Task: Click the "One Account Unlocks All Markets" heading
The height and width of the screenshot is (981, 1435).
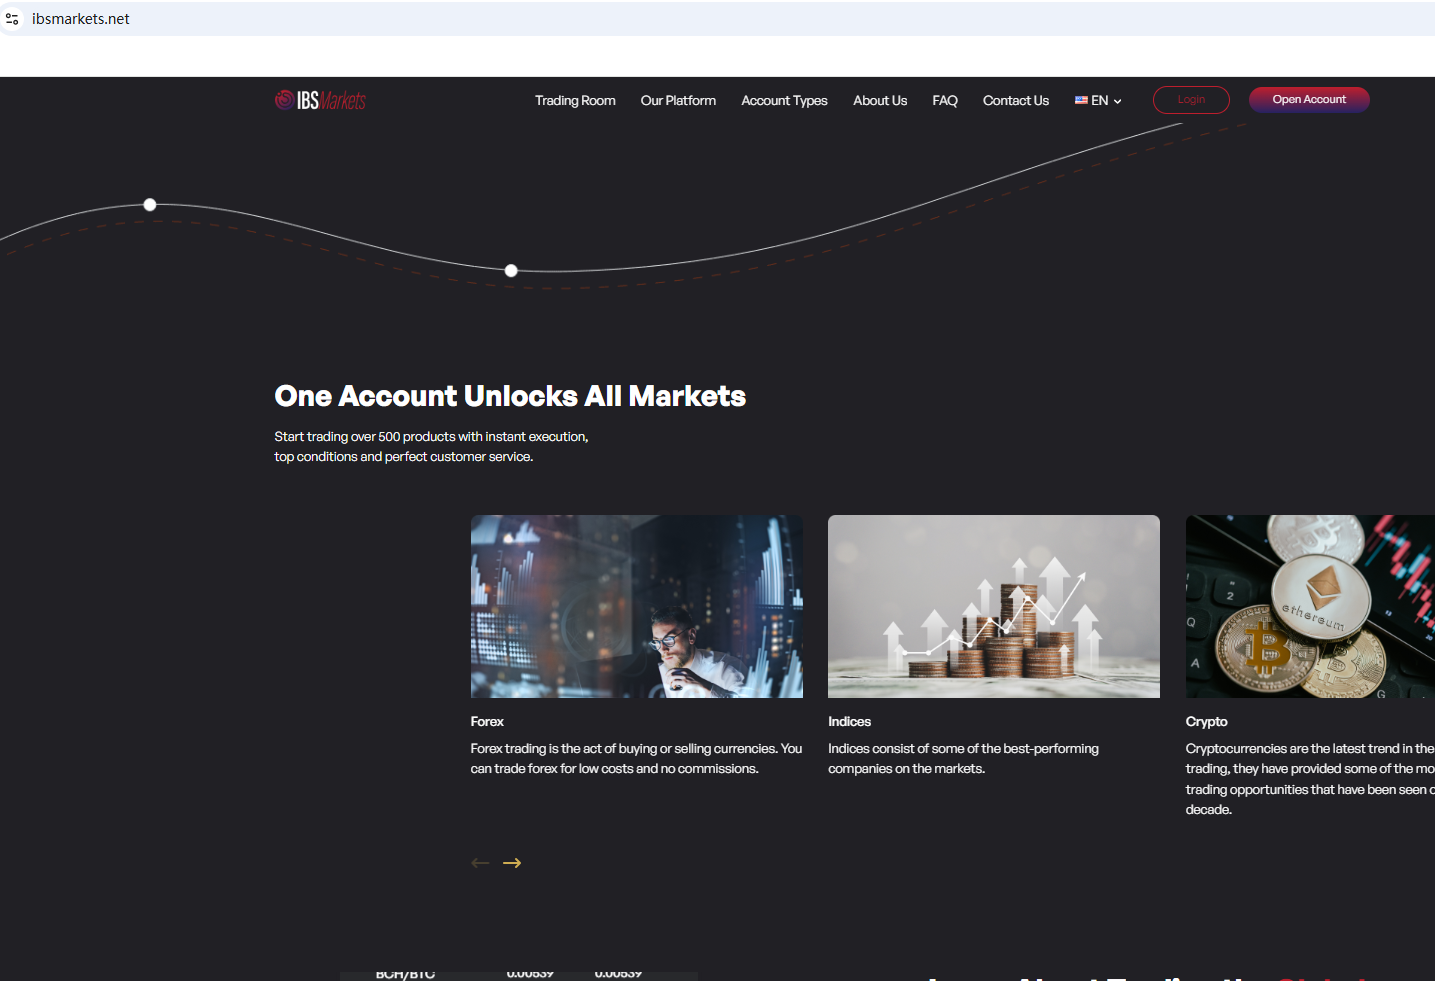Action: point(510,396)
